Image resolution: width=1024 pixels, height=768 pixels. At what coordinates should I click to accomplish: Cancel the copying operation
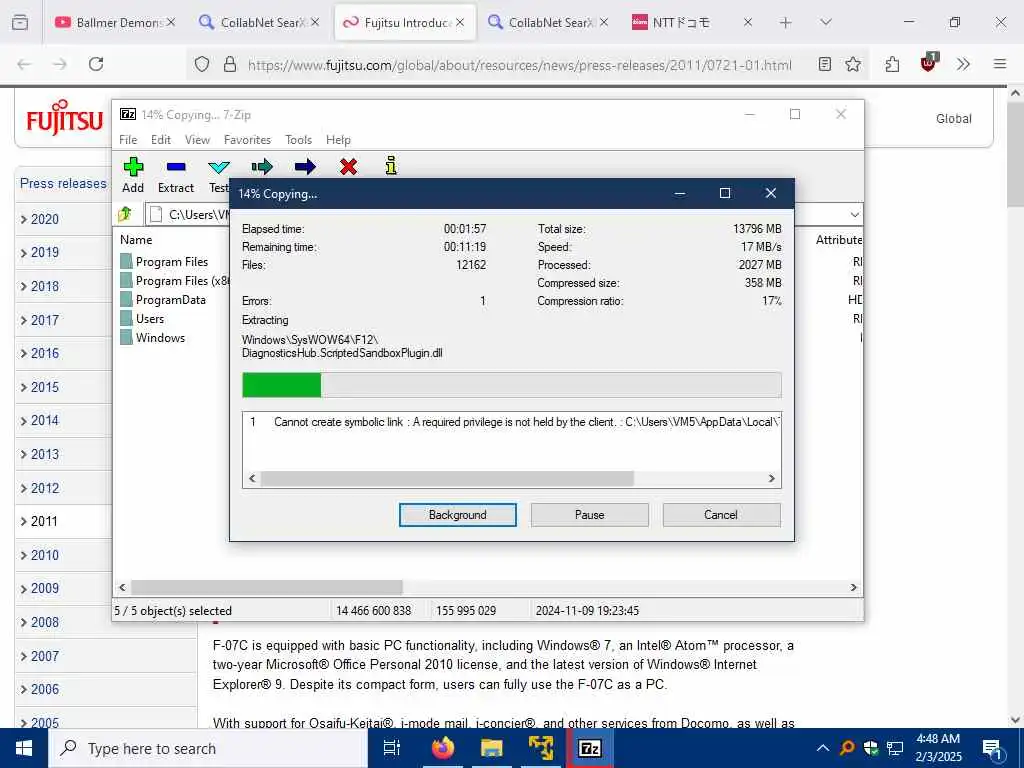(x=721, y=515)
